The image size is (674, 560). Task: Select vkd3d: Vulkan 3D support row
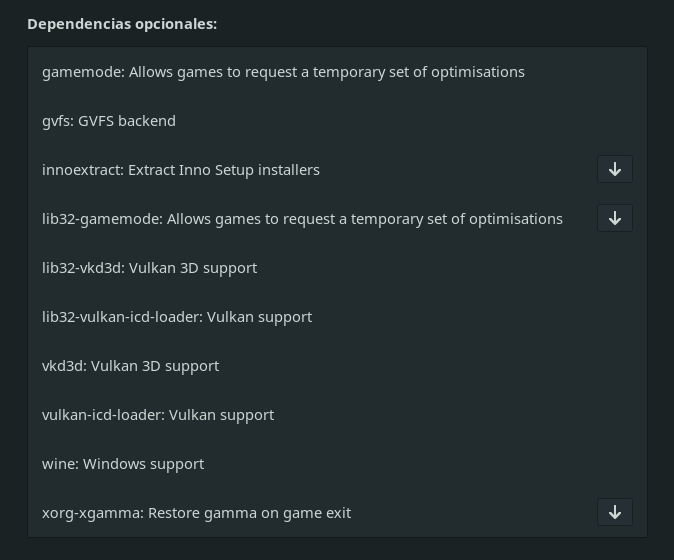coord(130,366)
